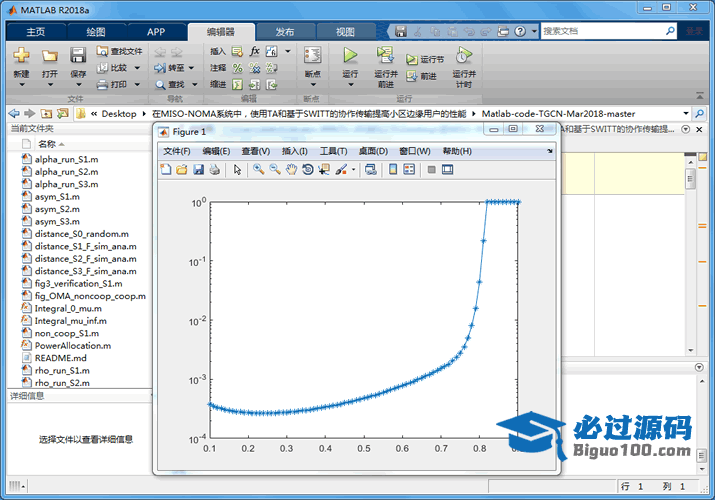Screen dimensions: 715x500
Task: Open Help (帮助) menu in Figure 1
Action: click(x=457, y=151)
